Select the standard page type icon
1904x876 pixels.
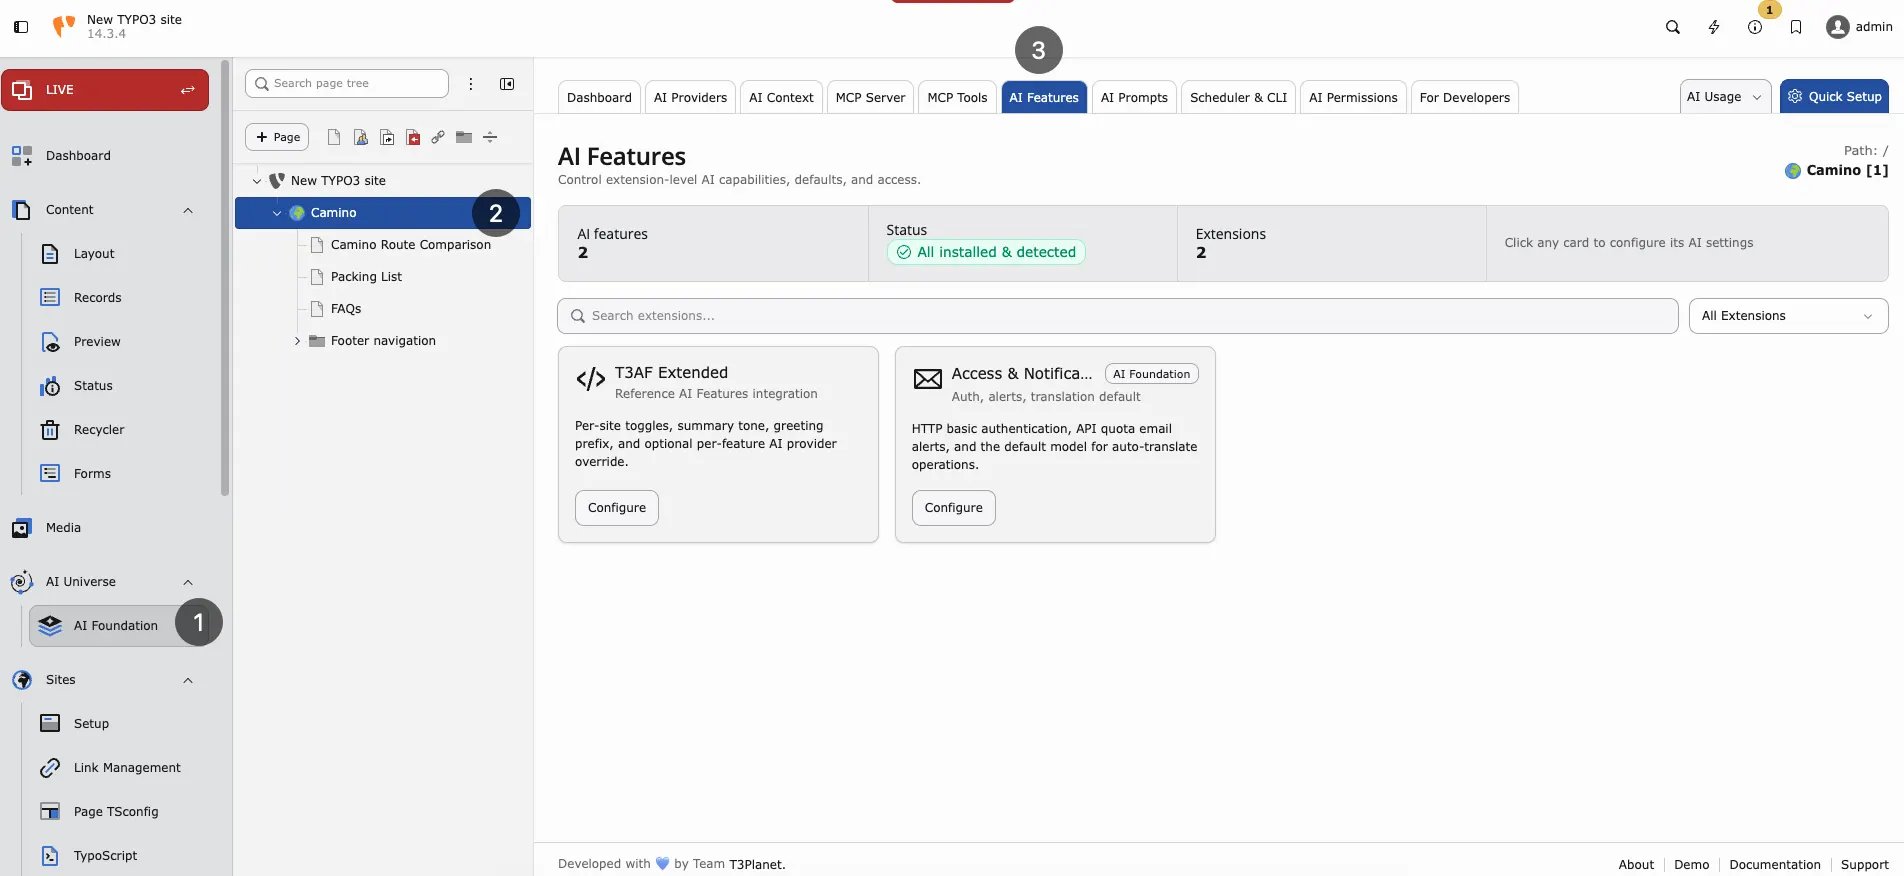(334, 137)
